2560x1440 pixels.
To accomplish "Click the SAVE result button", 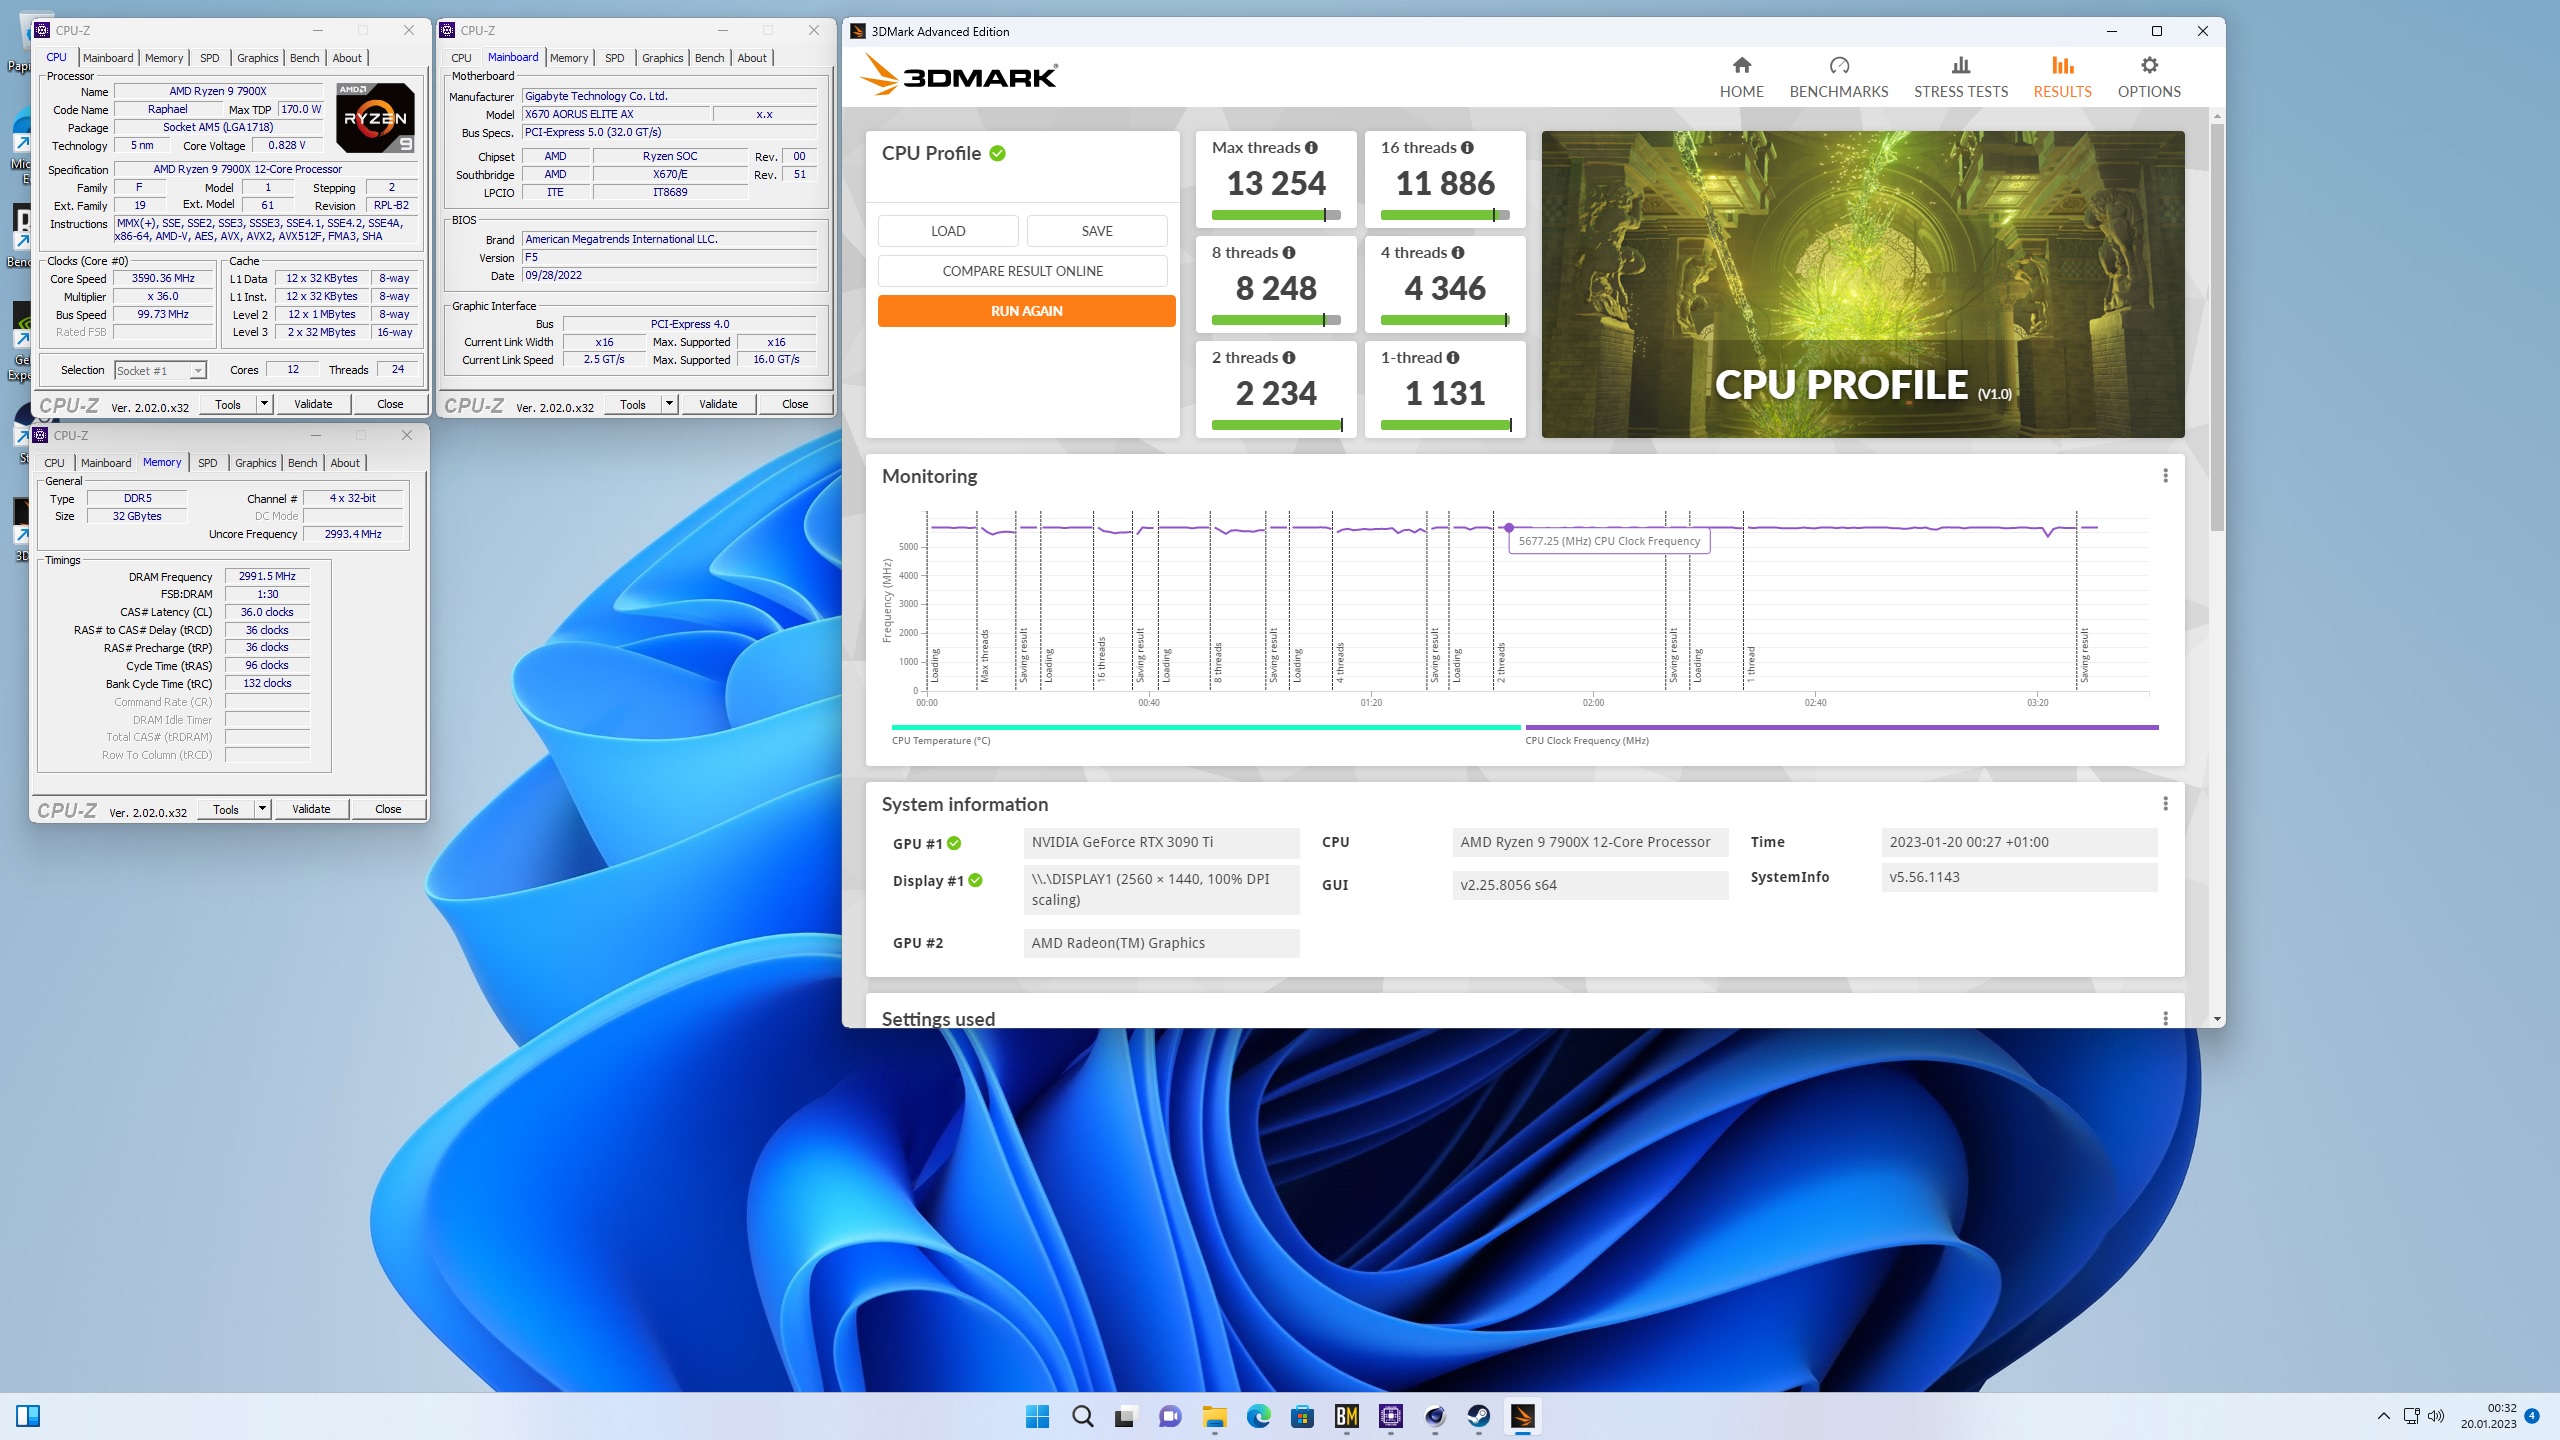I will pos(1097,231).
